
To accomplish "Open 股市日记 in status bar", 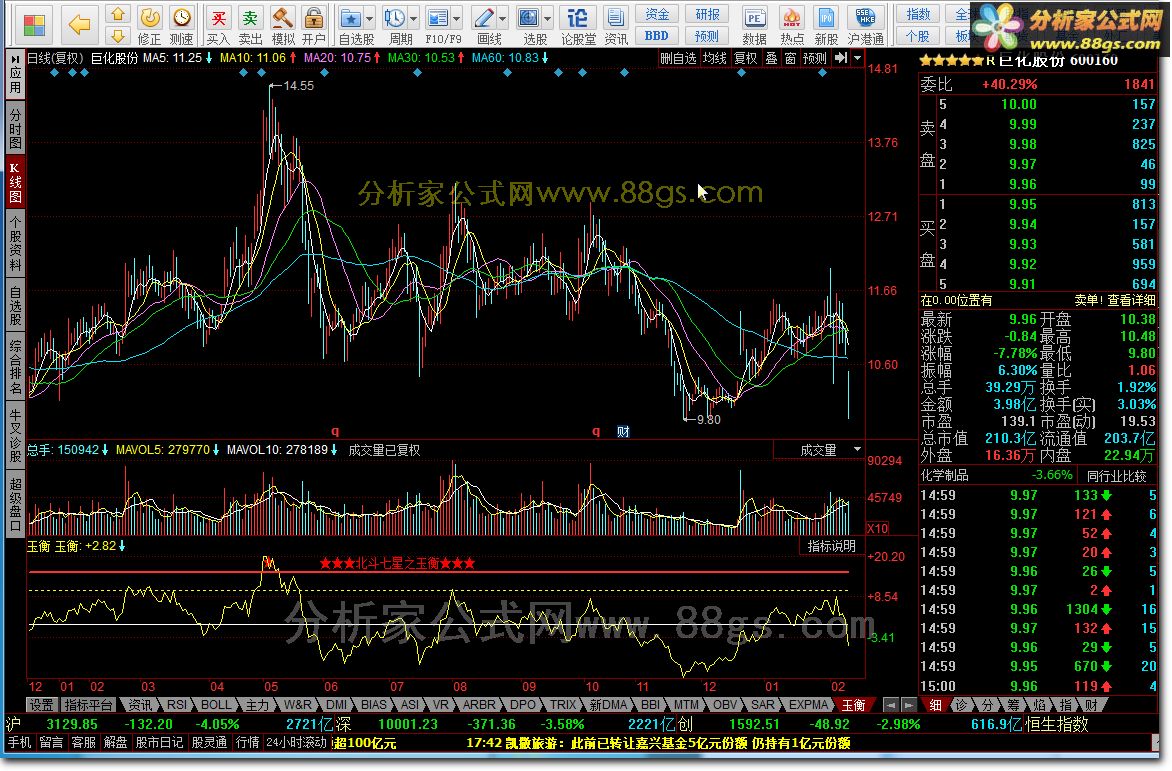I will [x=159, y=743].
